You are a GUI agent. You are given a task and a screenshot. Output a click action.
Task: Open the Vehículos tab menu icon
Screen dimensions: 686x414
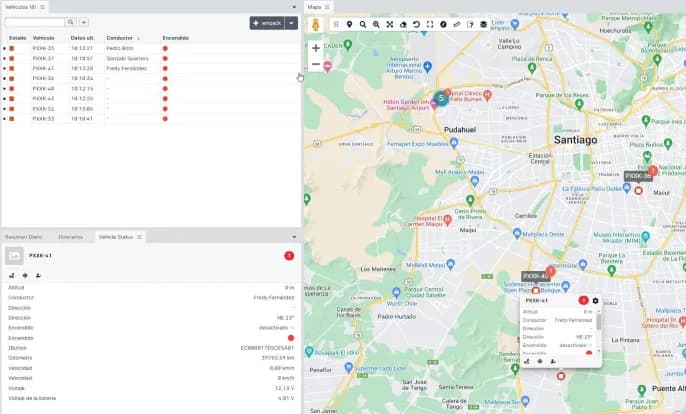pos(42,7)
